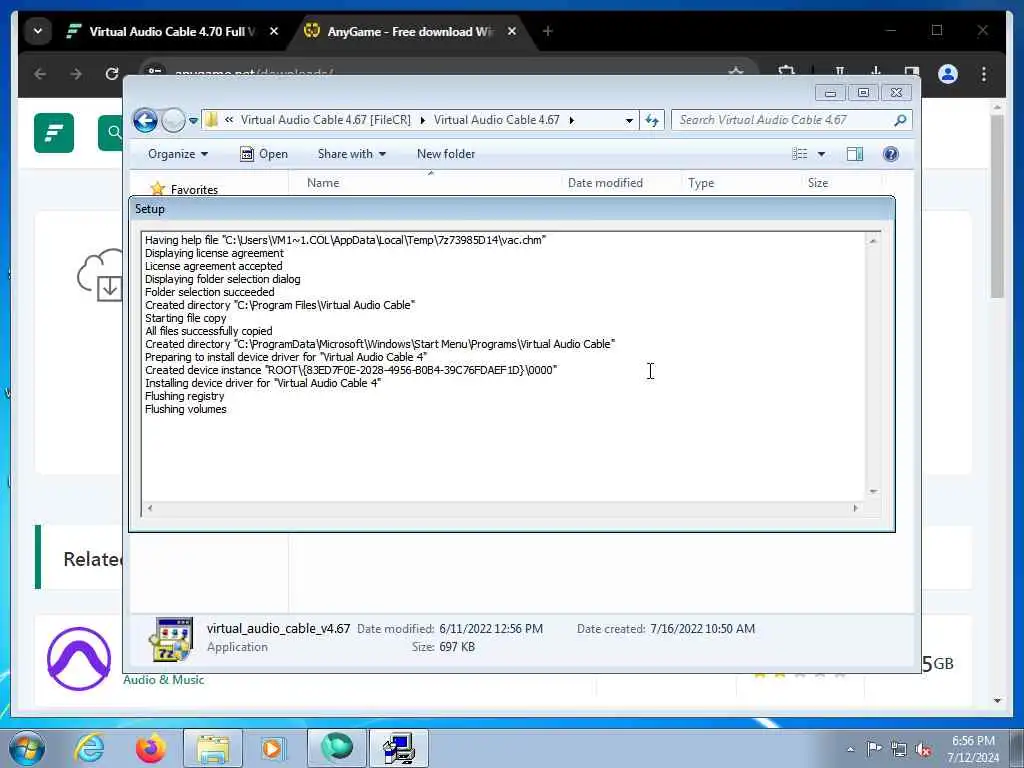Click the Open toolbar button
The image size is (1024, 768).
tap(264, 154)
